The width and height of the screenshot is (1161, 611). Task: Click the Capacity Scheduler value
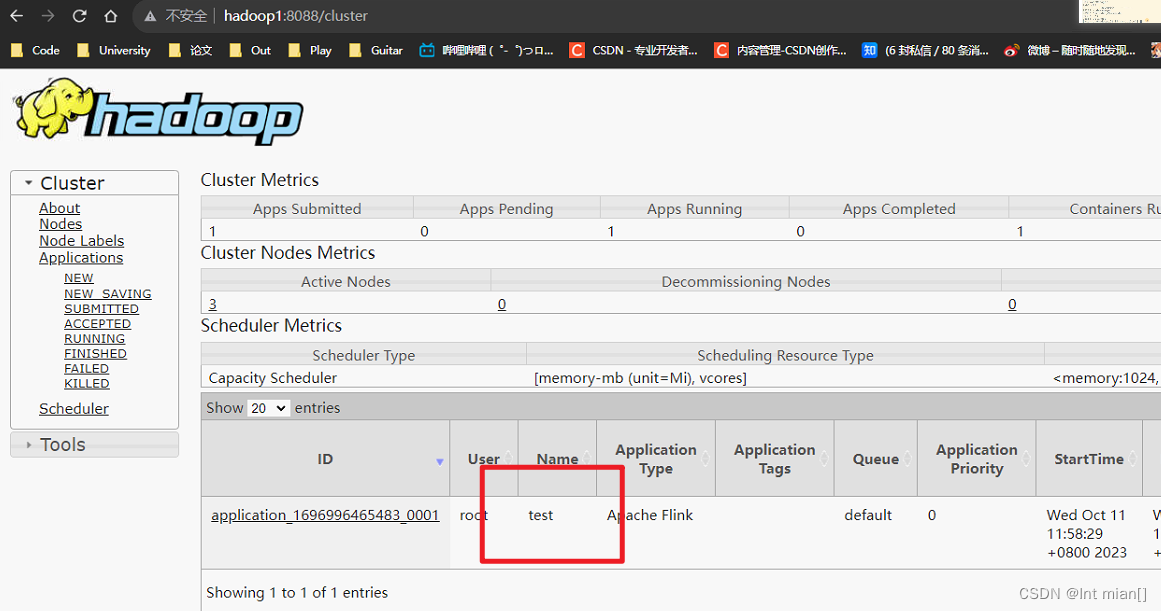(272, 378)
